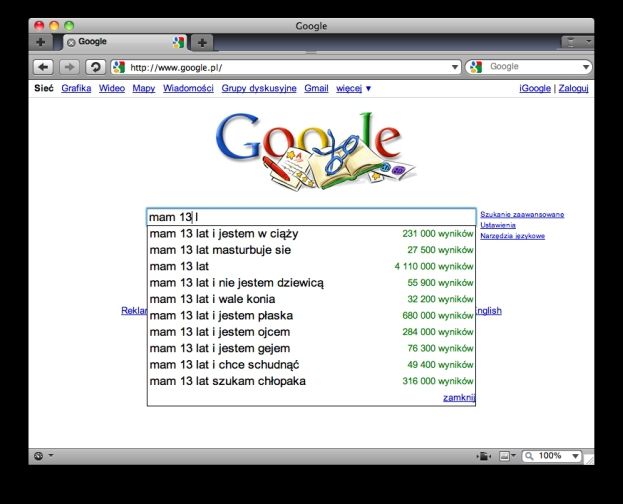Open the Narzędzia językowe link
The height and width of the screenshot is (504, 623).
click(513, 236)
